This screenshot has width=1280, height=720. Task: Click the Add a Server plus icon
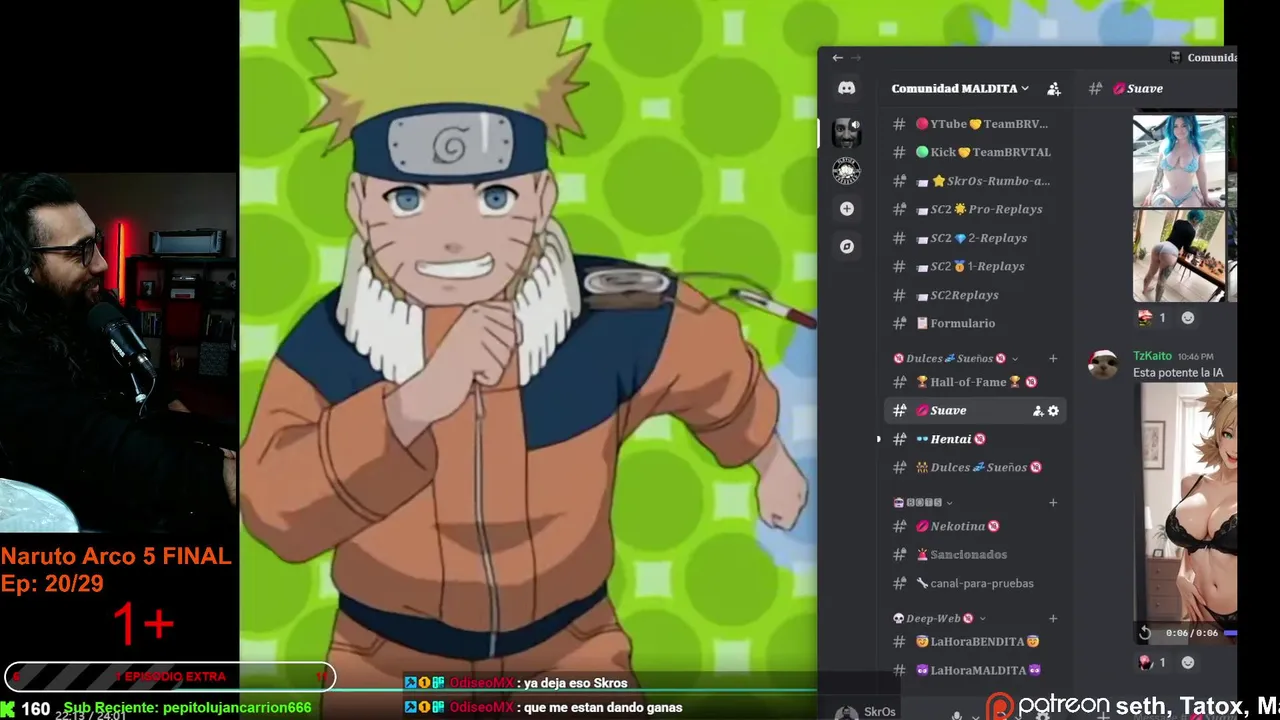847,209
